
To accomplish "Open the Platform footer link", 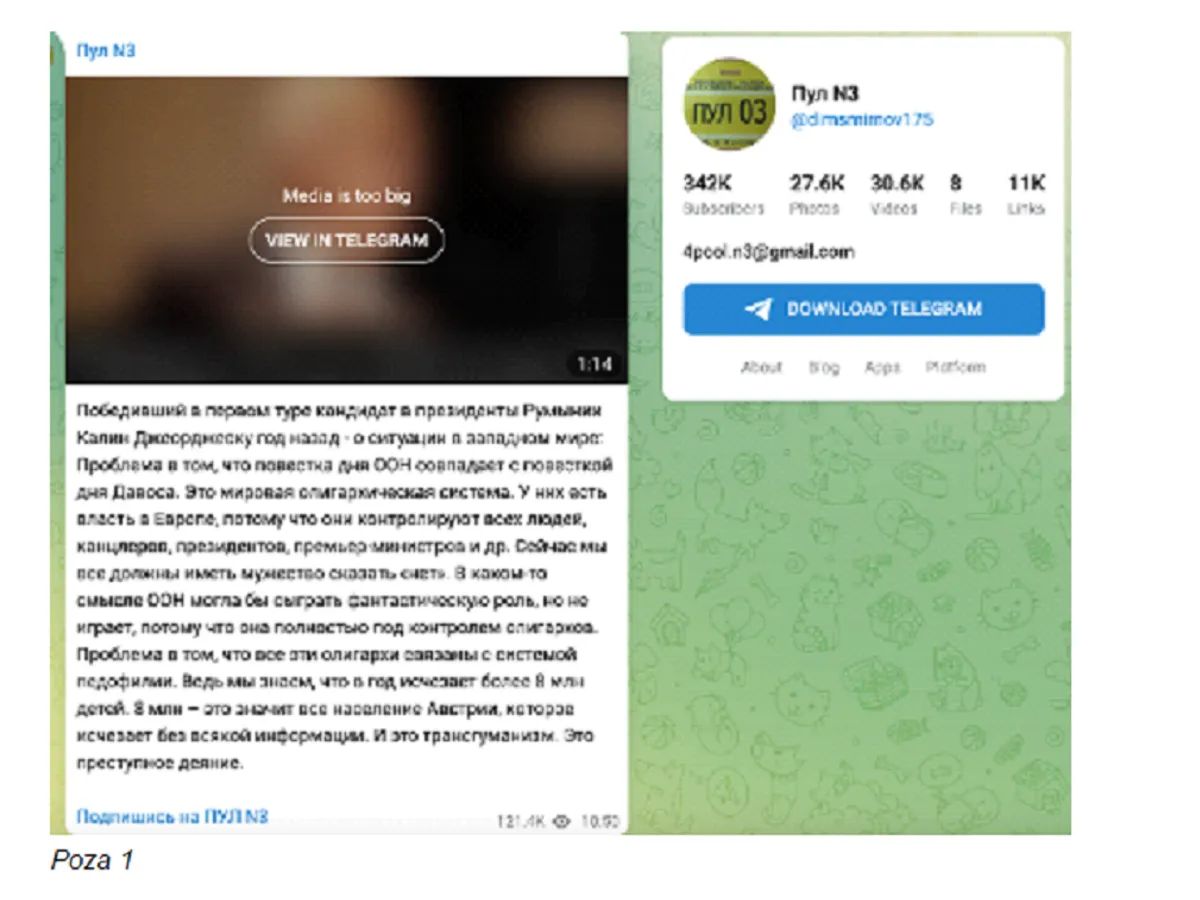I will [955, 367].
